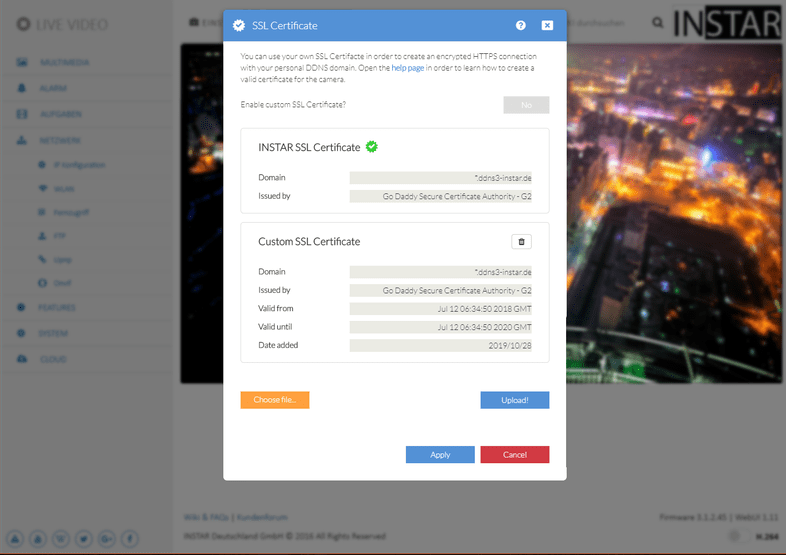Screen dimensions: 786x555
Task: Expand the System menu in the sidebar
Action: click(54, 333)
